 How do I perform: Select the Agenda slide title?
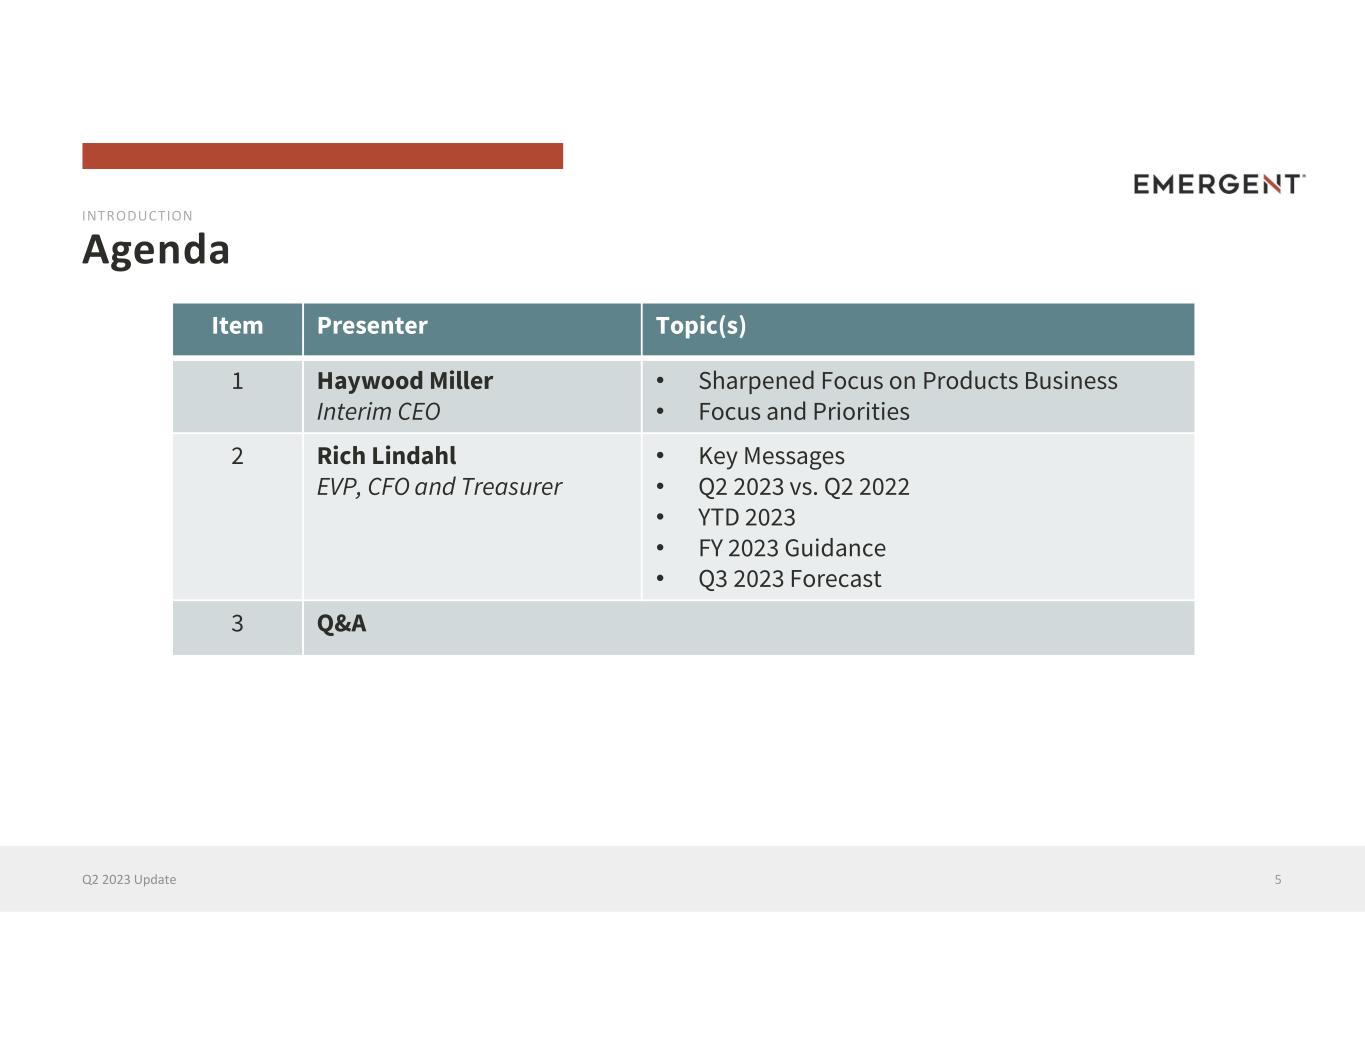pyautogui.click(x=156, y=249)
